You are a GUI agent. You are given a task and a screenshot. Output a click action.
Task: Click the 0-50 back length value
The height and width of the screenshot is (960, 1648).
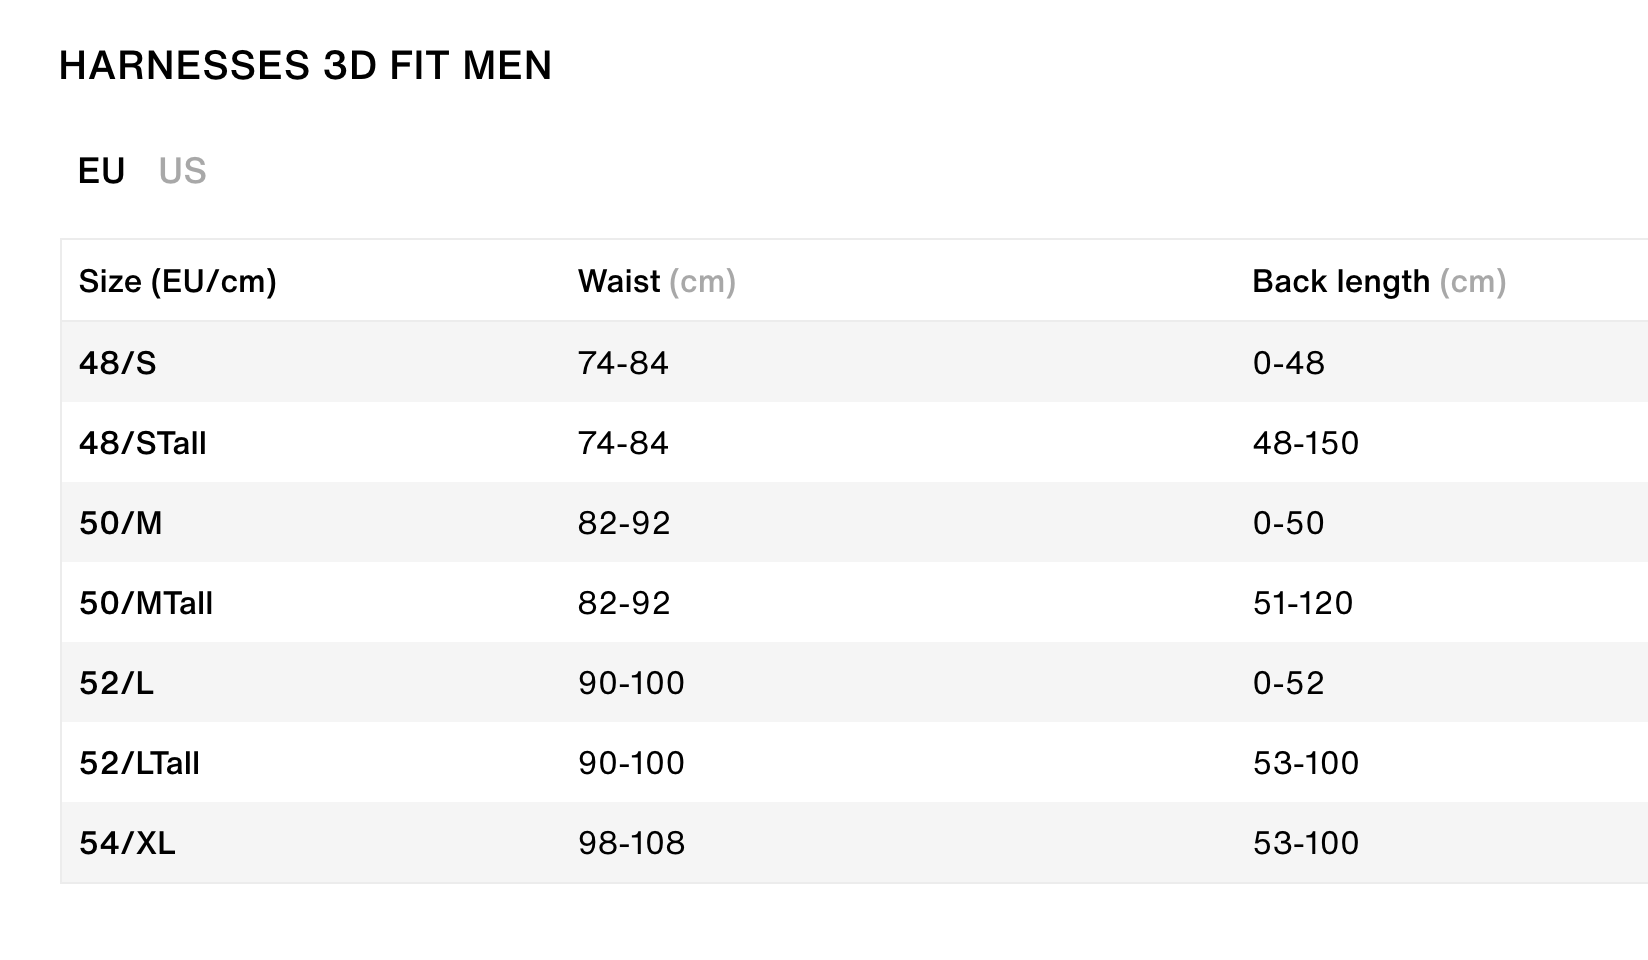[x=1288, y=522]
